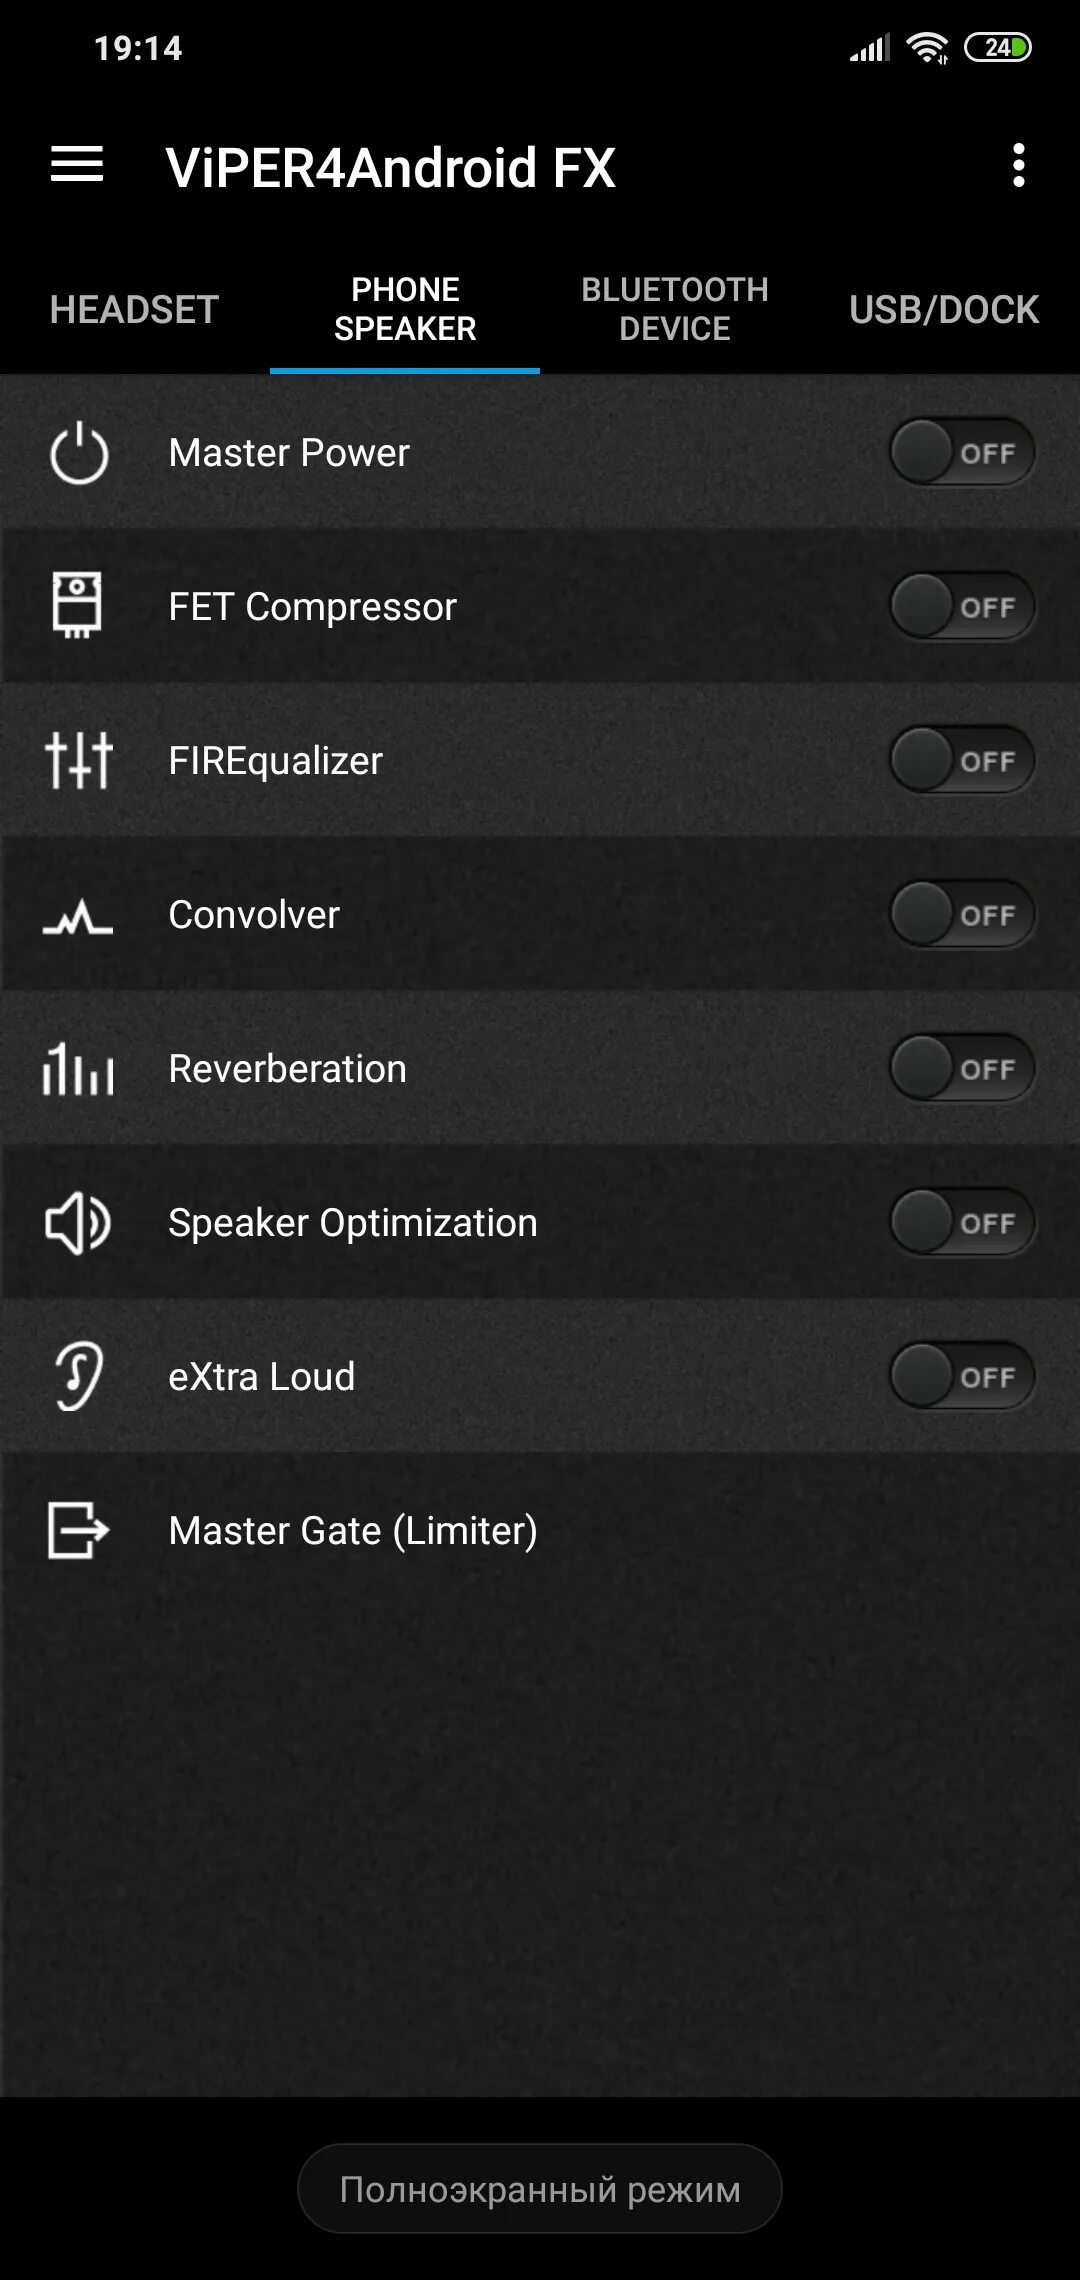1080x2280 pixels.
Task: Tap the Полноэкранный режим button
Action: coord(540,2189)
